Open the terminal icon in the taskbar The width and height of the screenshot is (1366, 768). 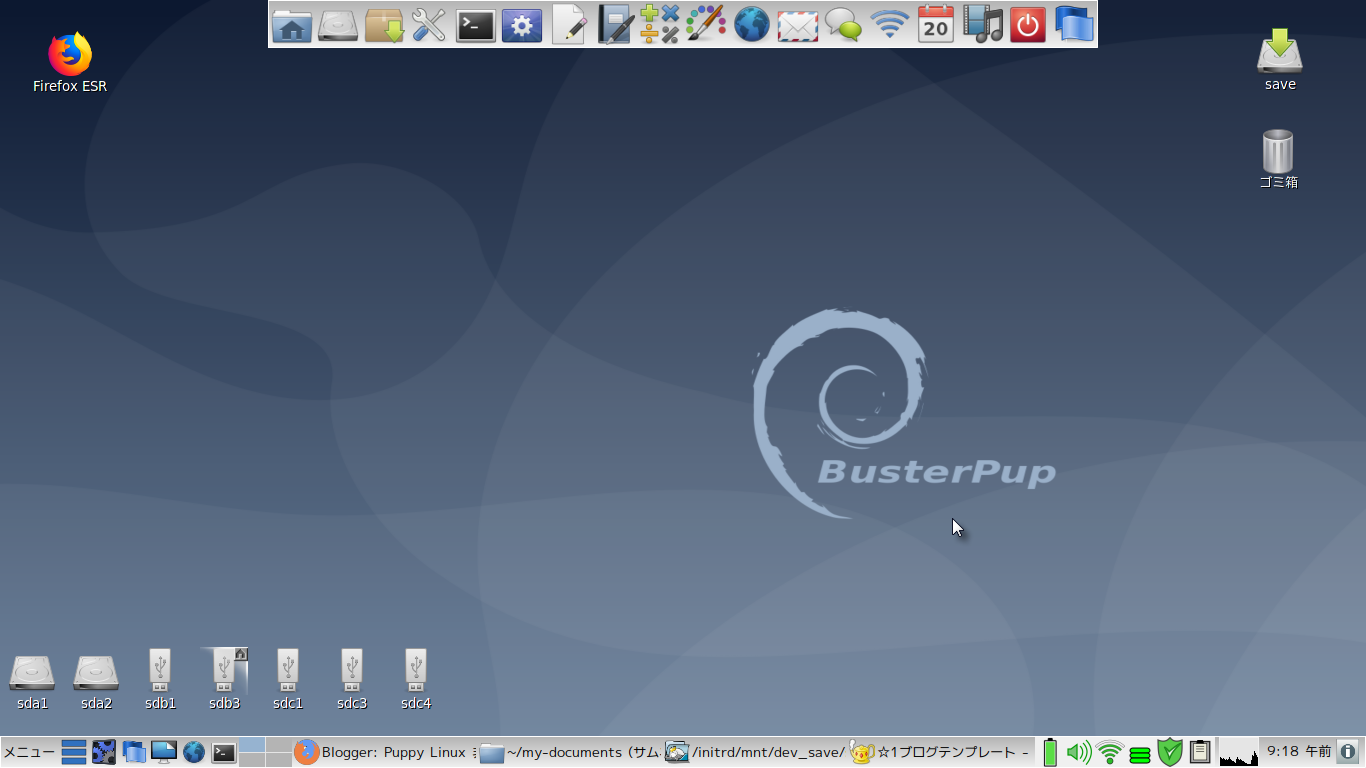[224, 752]
